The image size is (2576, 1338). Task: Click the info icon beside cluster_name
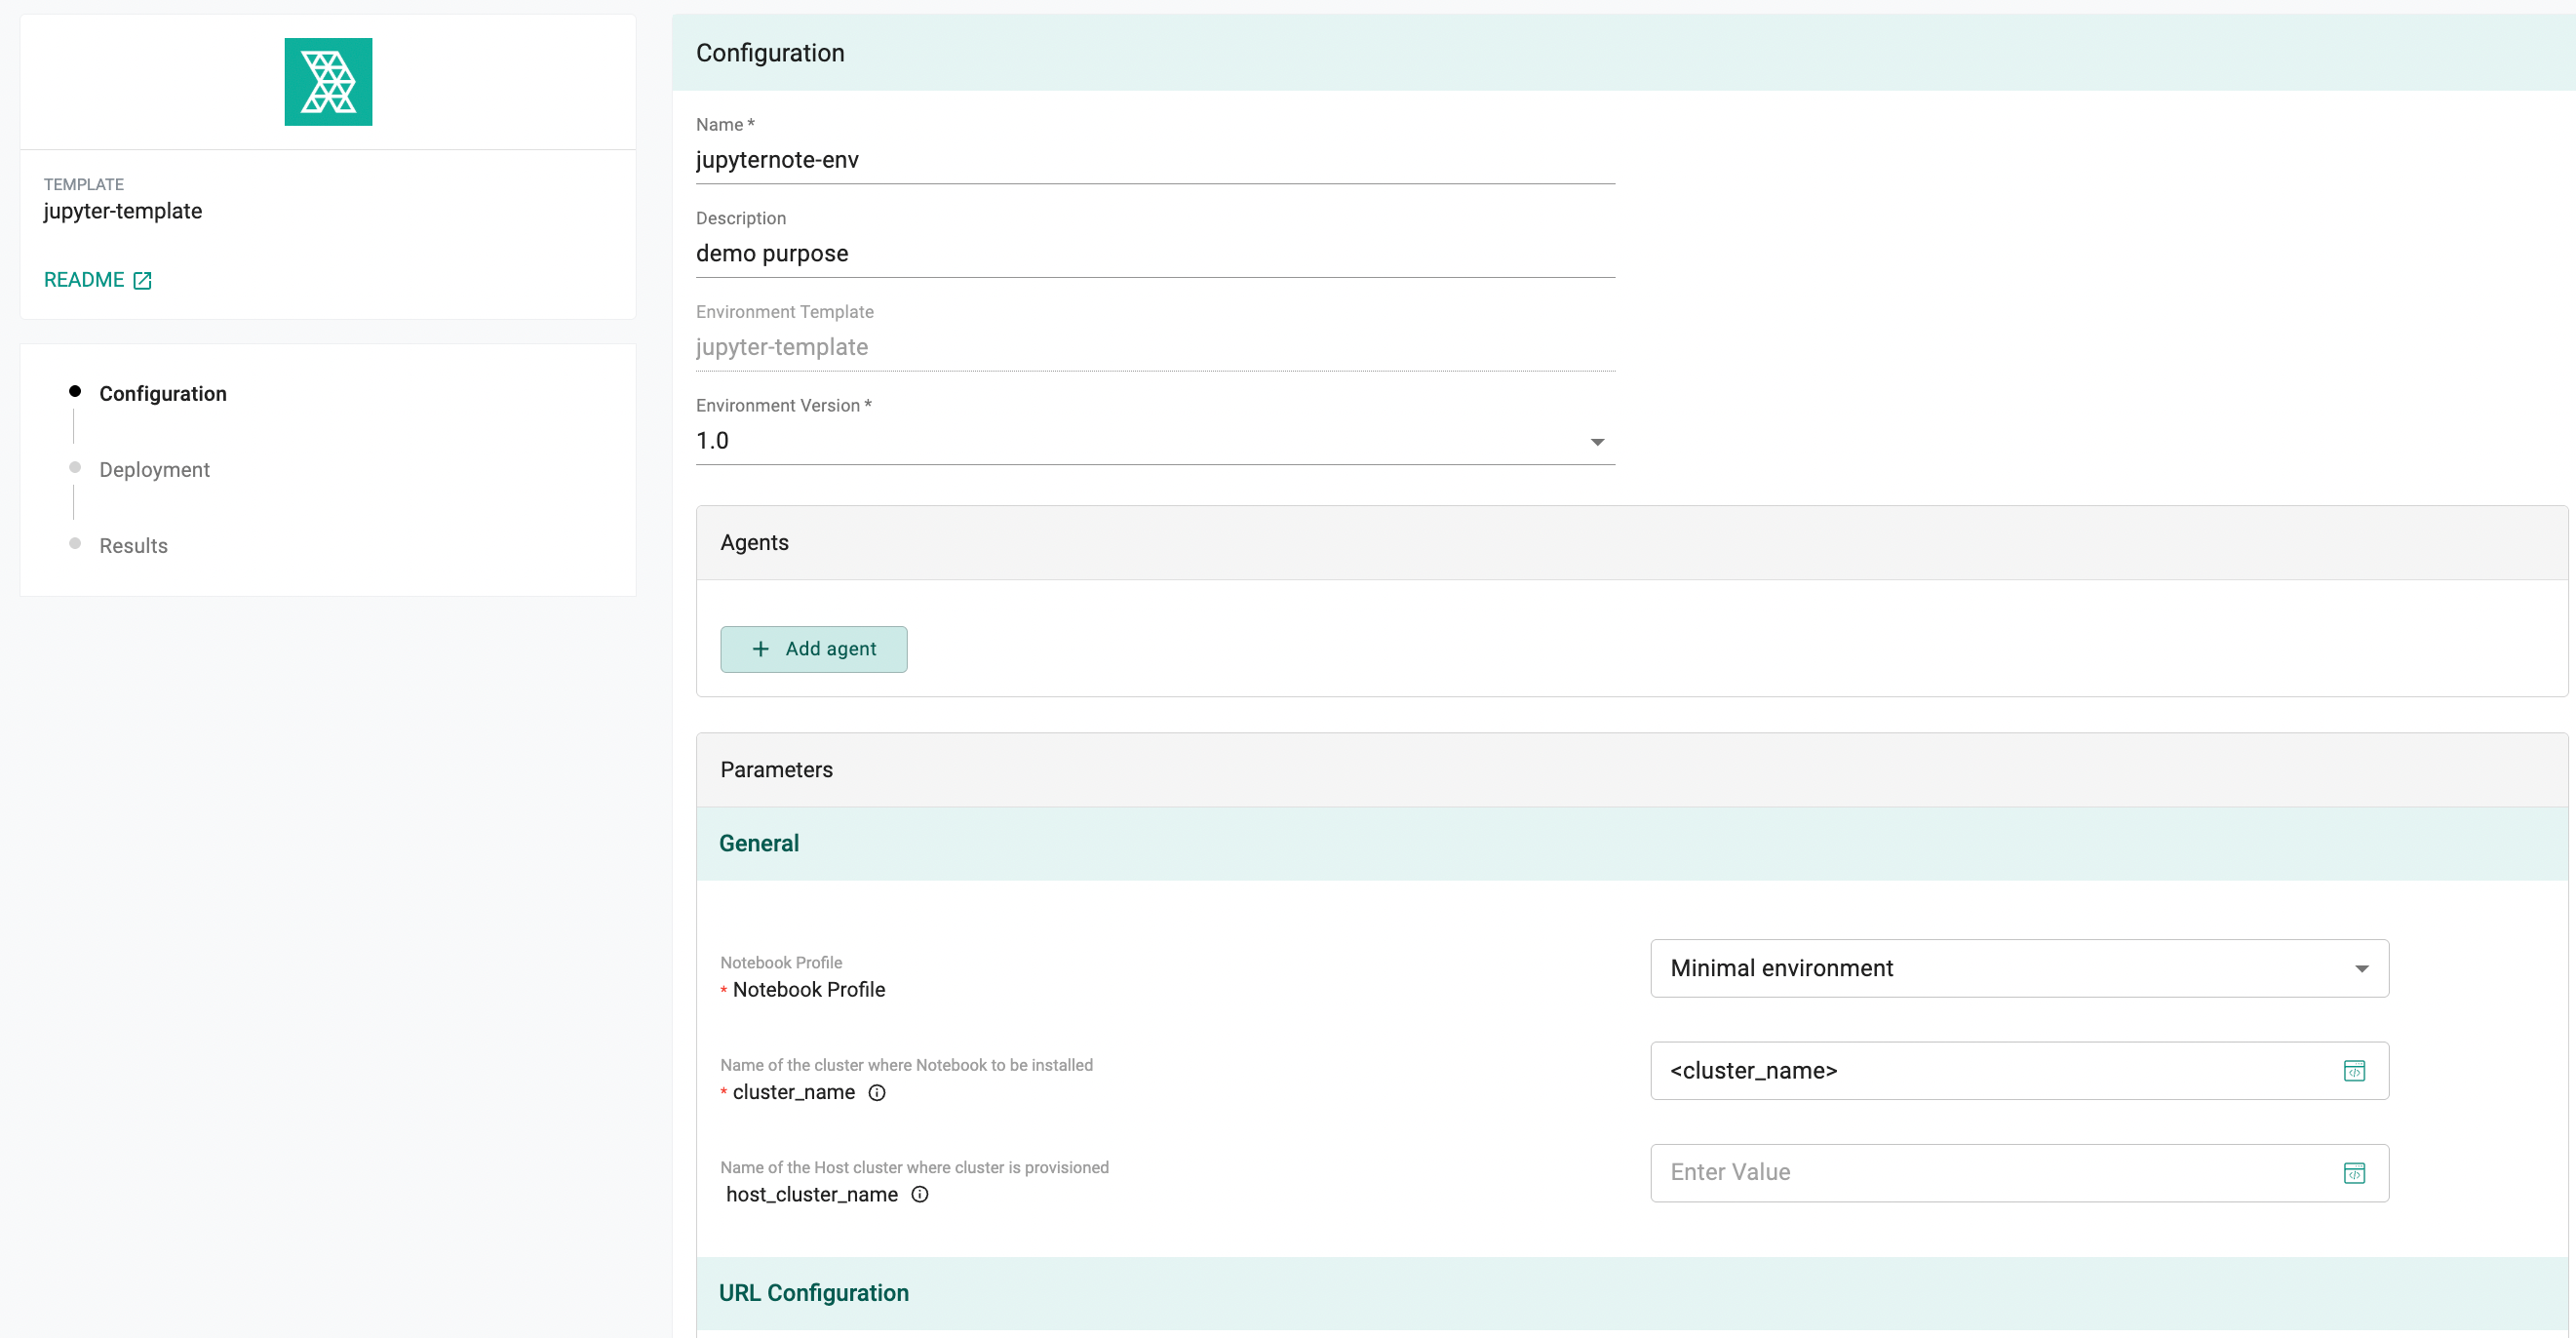(877, 1093)
